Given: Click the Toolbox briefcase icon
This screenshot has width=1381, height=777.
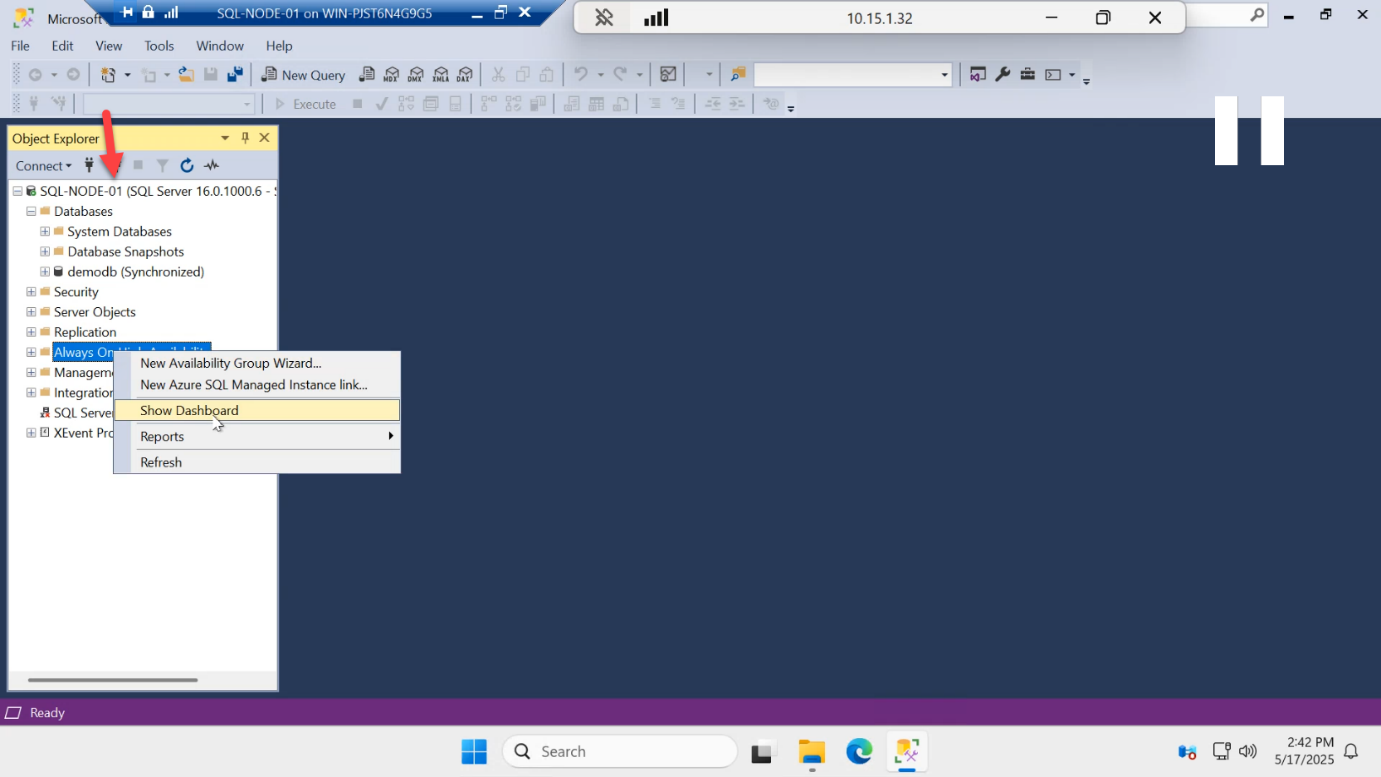Looking at the screenshot, I should (1027, 75).
